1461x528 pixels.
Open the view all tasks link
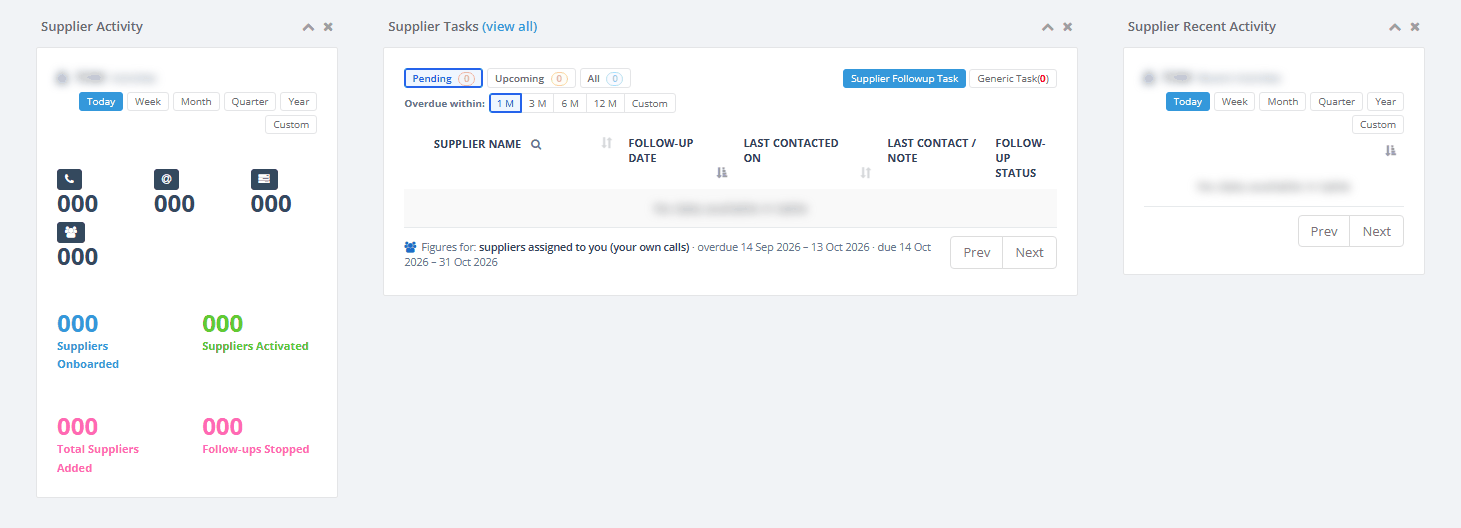(510, 27)
